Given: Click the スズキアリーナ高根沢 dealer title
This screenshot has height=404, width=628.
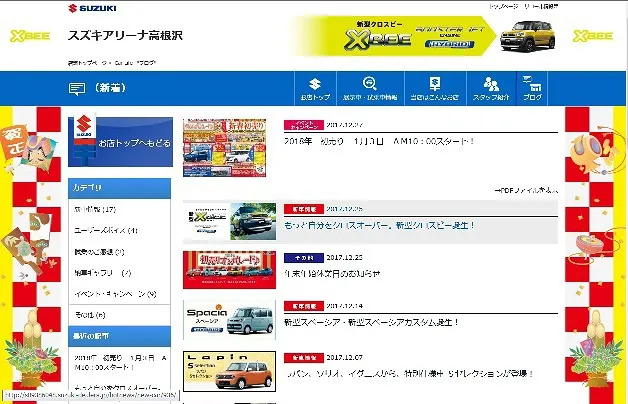Looking at the screenshot, I should 125,35.
